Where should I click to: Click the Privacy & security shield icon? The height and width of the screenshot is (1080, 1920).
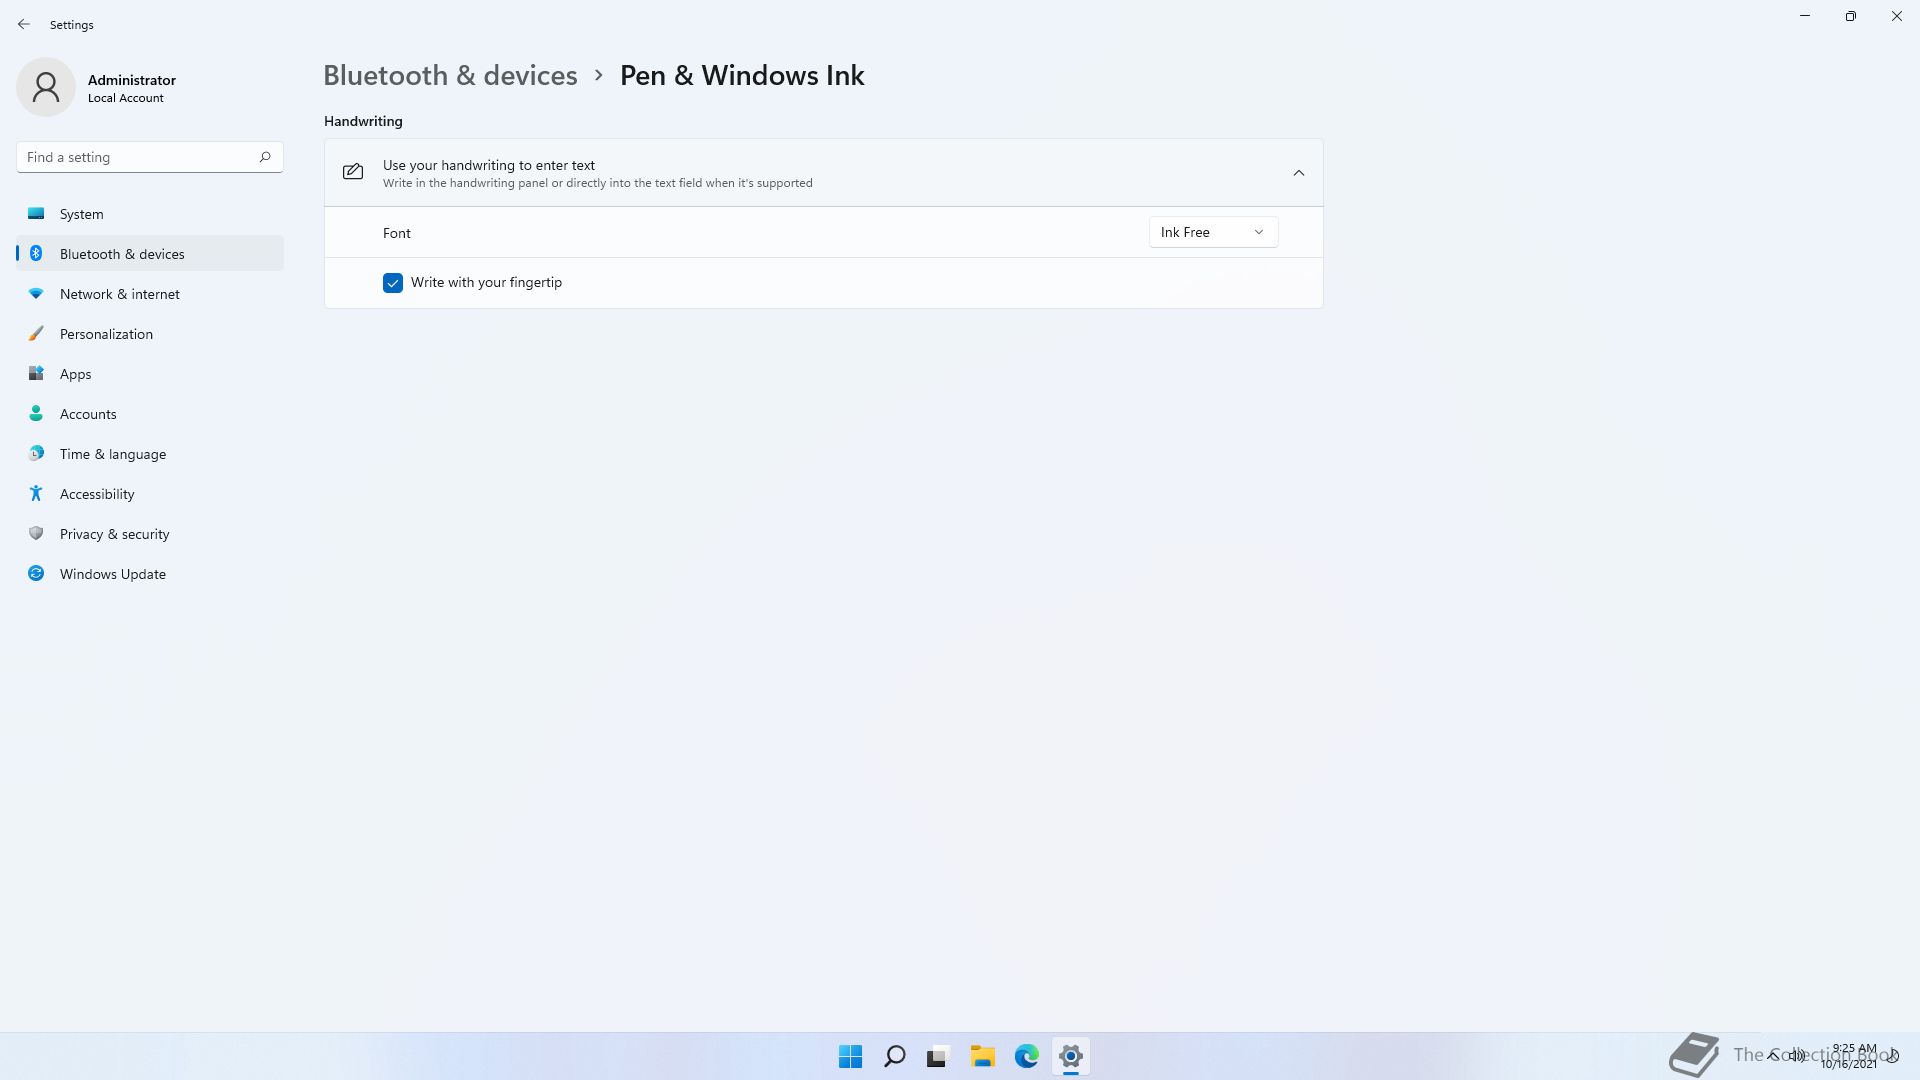click(x=36, y=534)
